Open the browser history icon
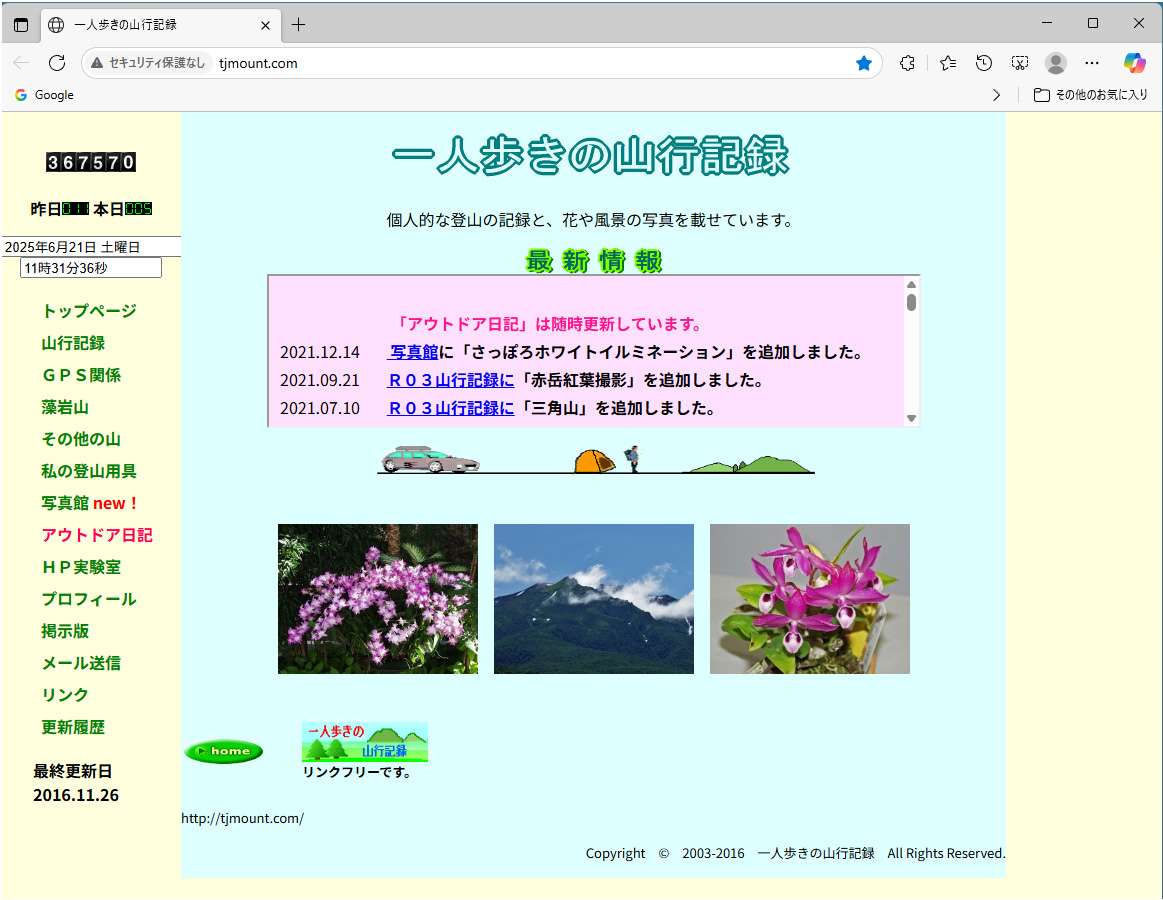 [984, 63]
